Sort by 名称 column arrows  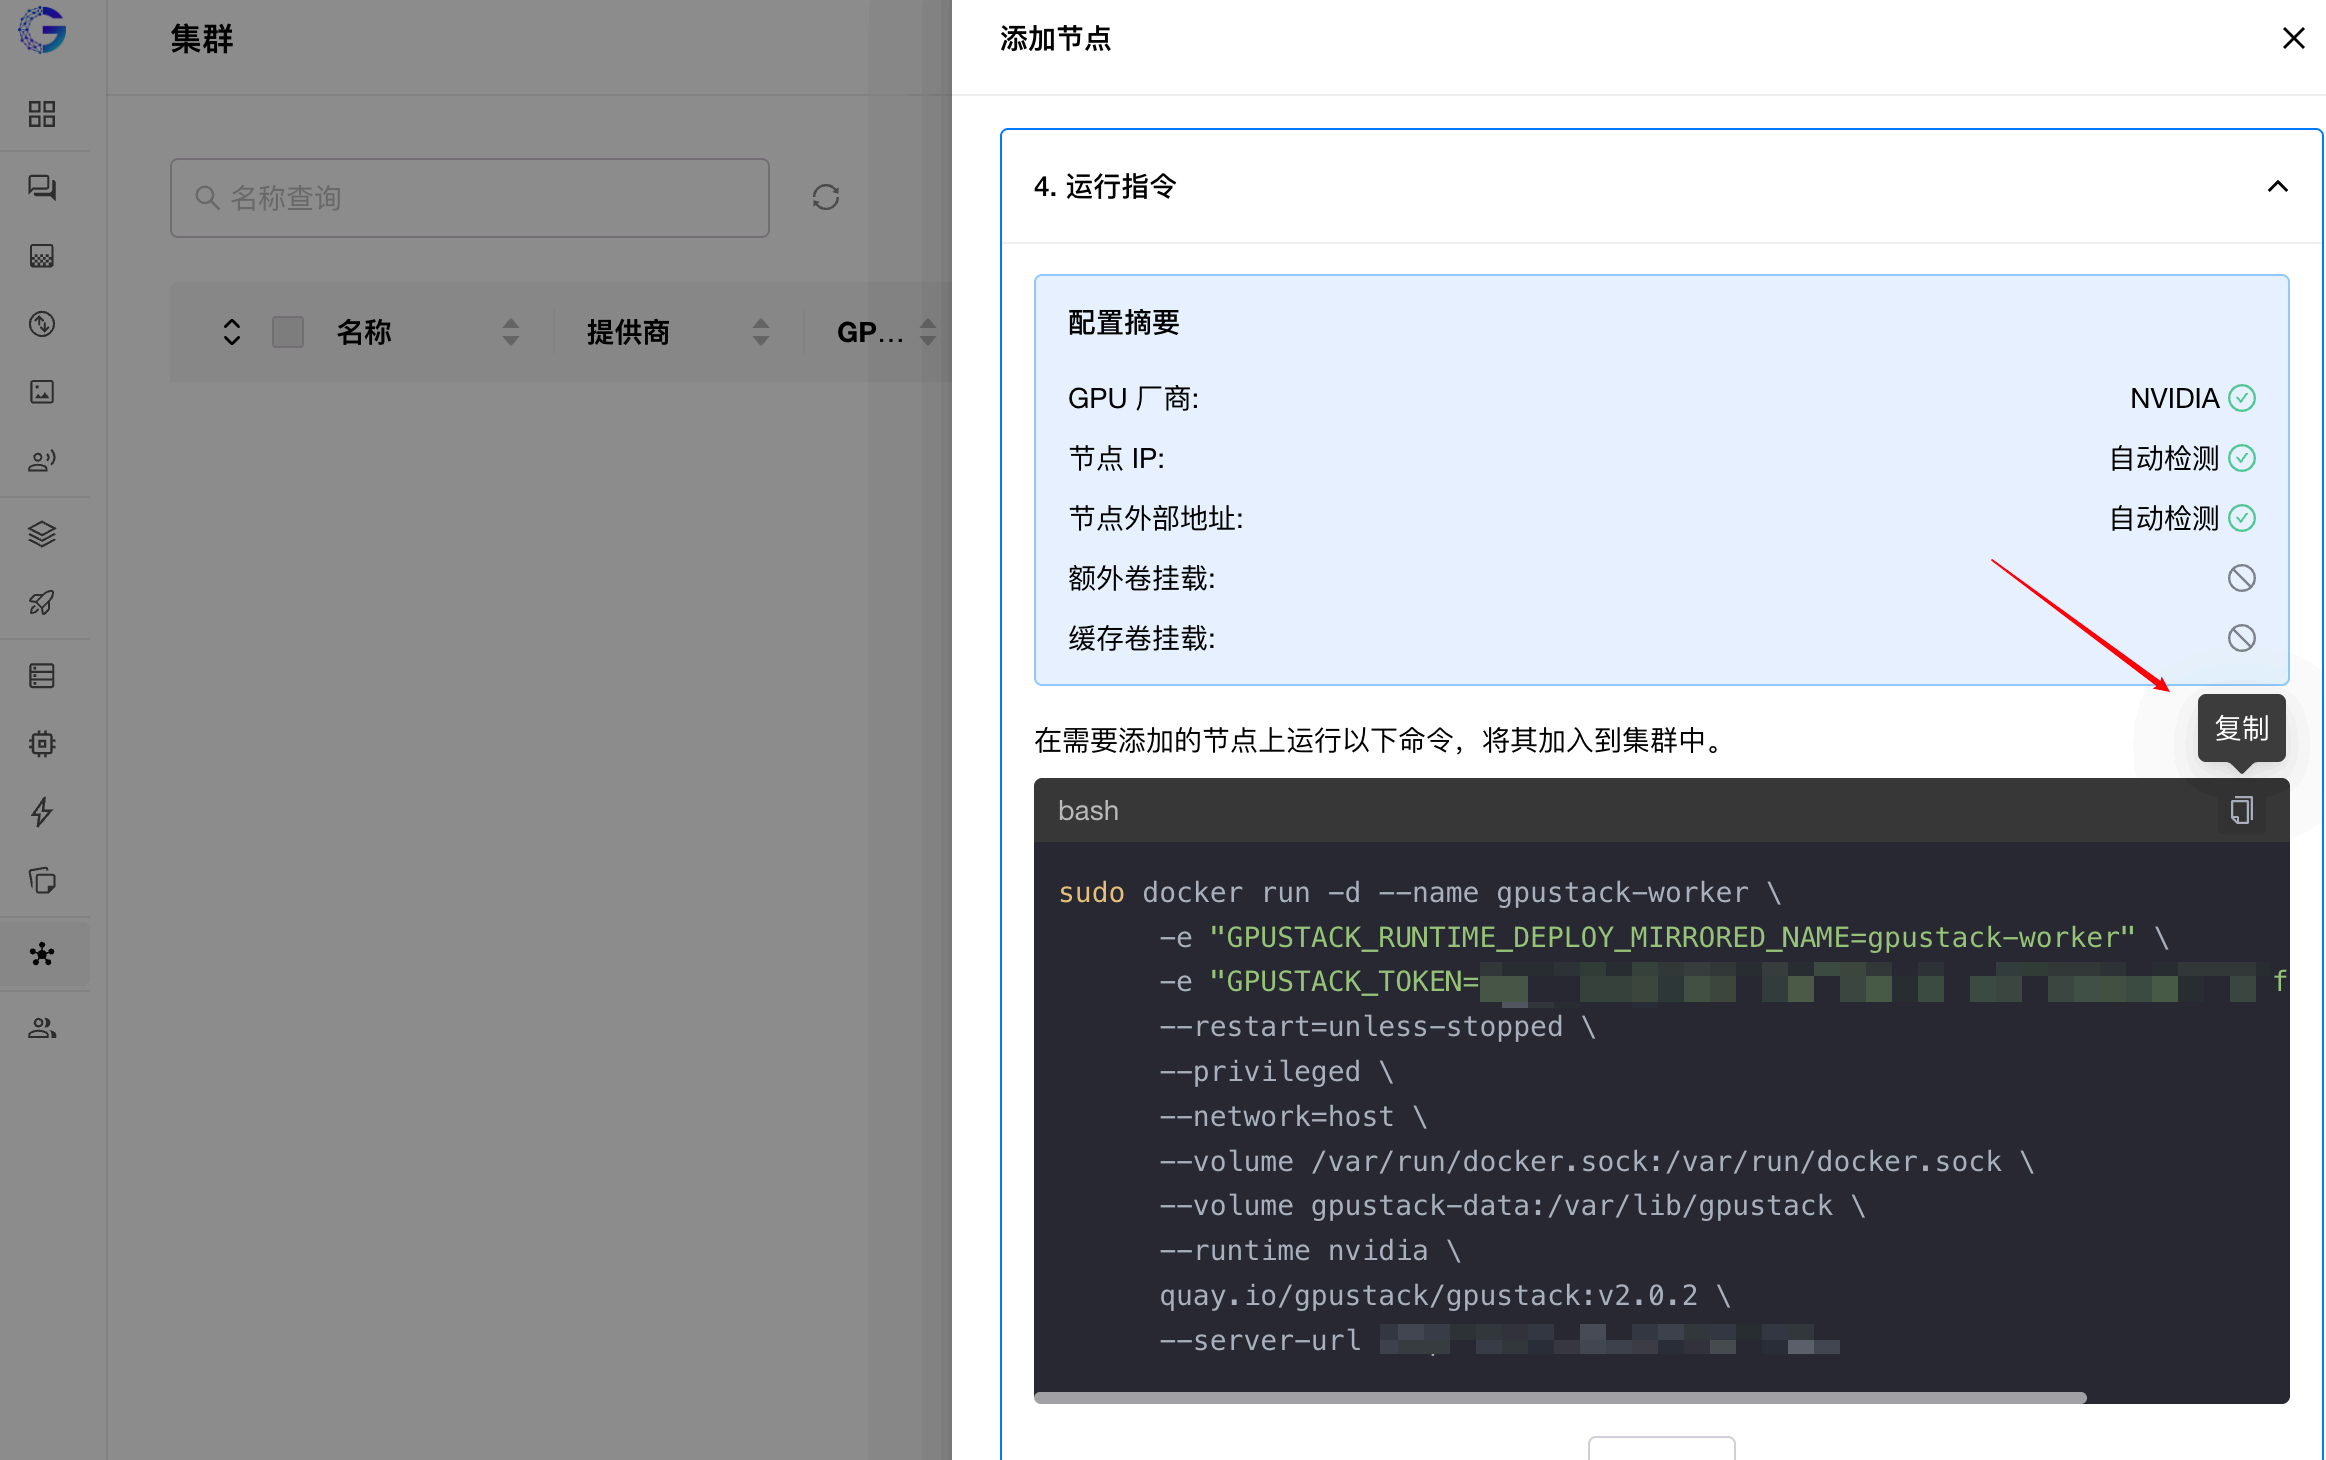(511, 332)
